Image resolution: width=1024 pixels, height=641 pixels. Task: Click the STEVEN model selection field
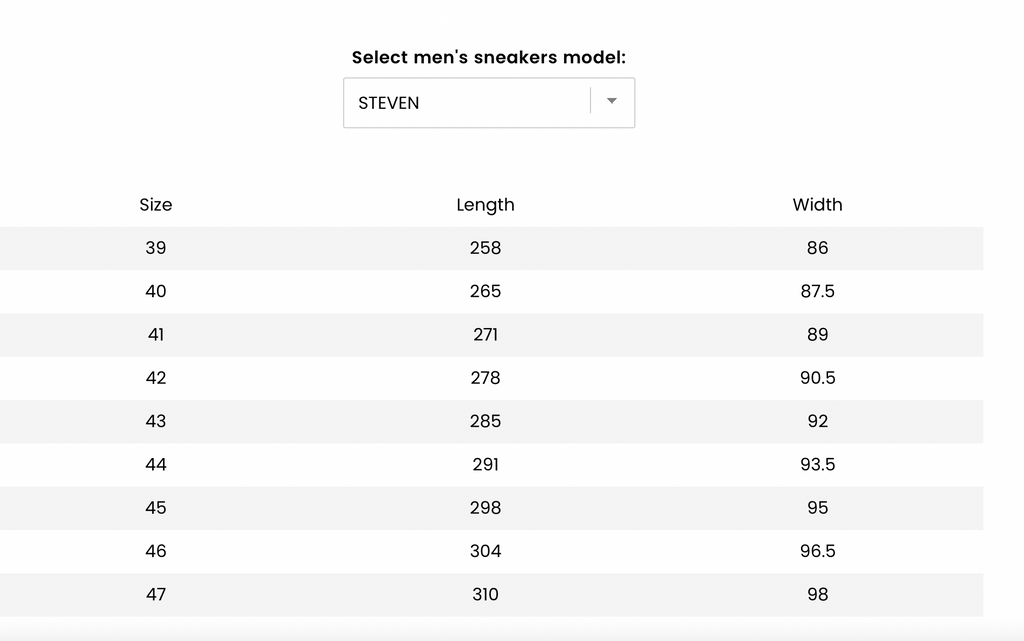pos(489,103)
